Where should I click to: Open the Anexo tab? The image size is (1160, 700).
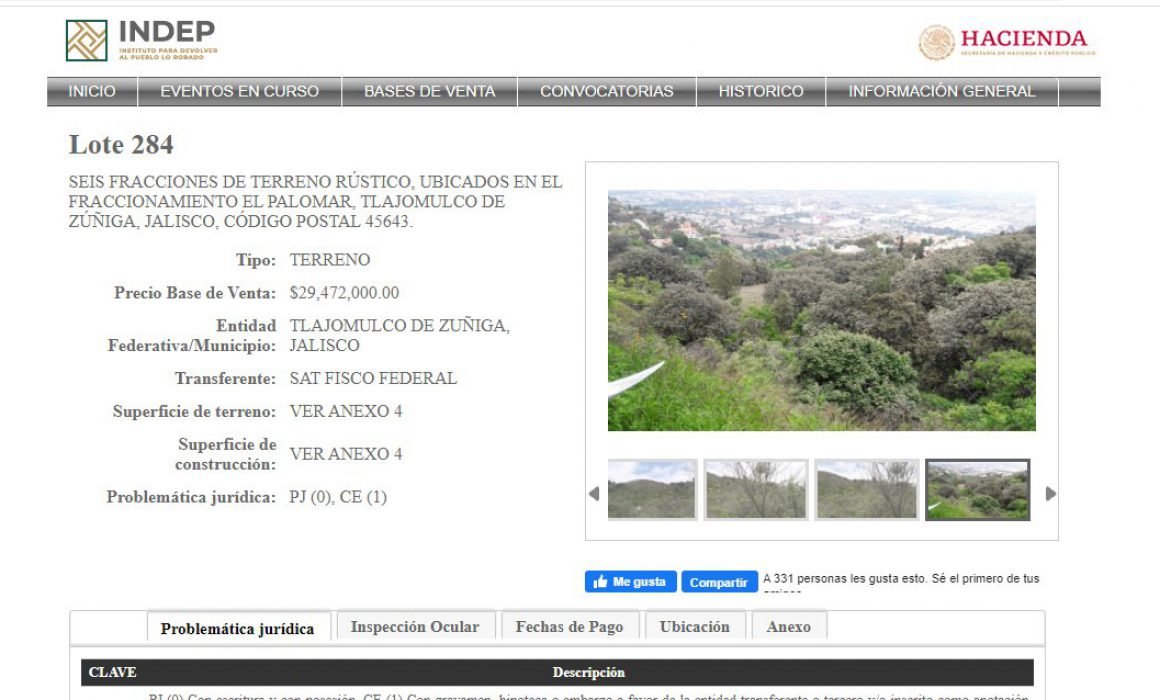tap(789, 627)
